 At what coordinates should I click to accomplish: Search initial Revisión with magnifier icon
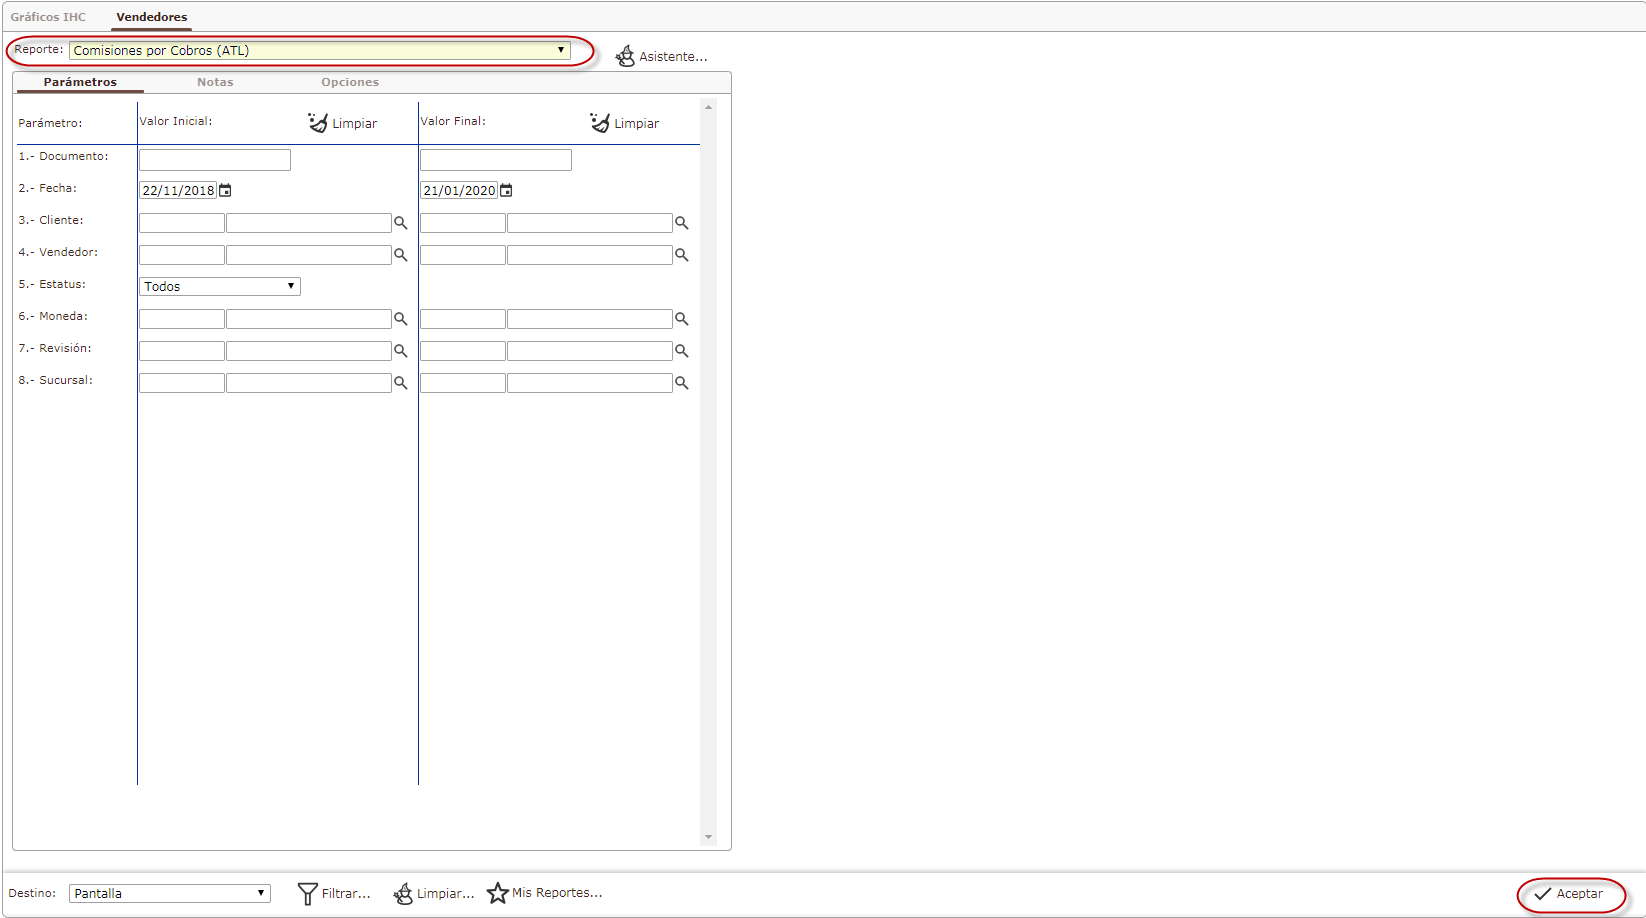pyautogui.click(x=400, y=351)
